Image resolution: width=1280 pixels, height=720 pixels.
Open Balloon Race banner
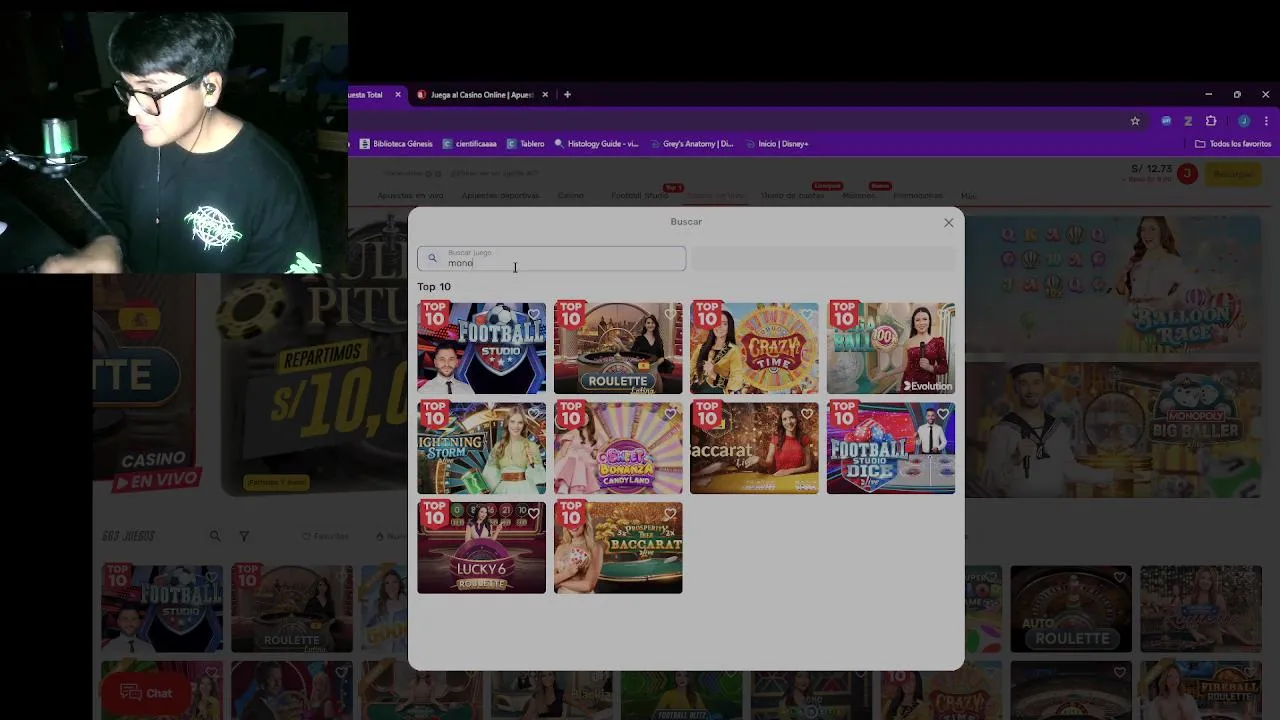click(x=1113, y=284)
